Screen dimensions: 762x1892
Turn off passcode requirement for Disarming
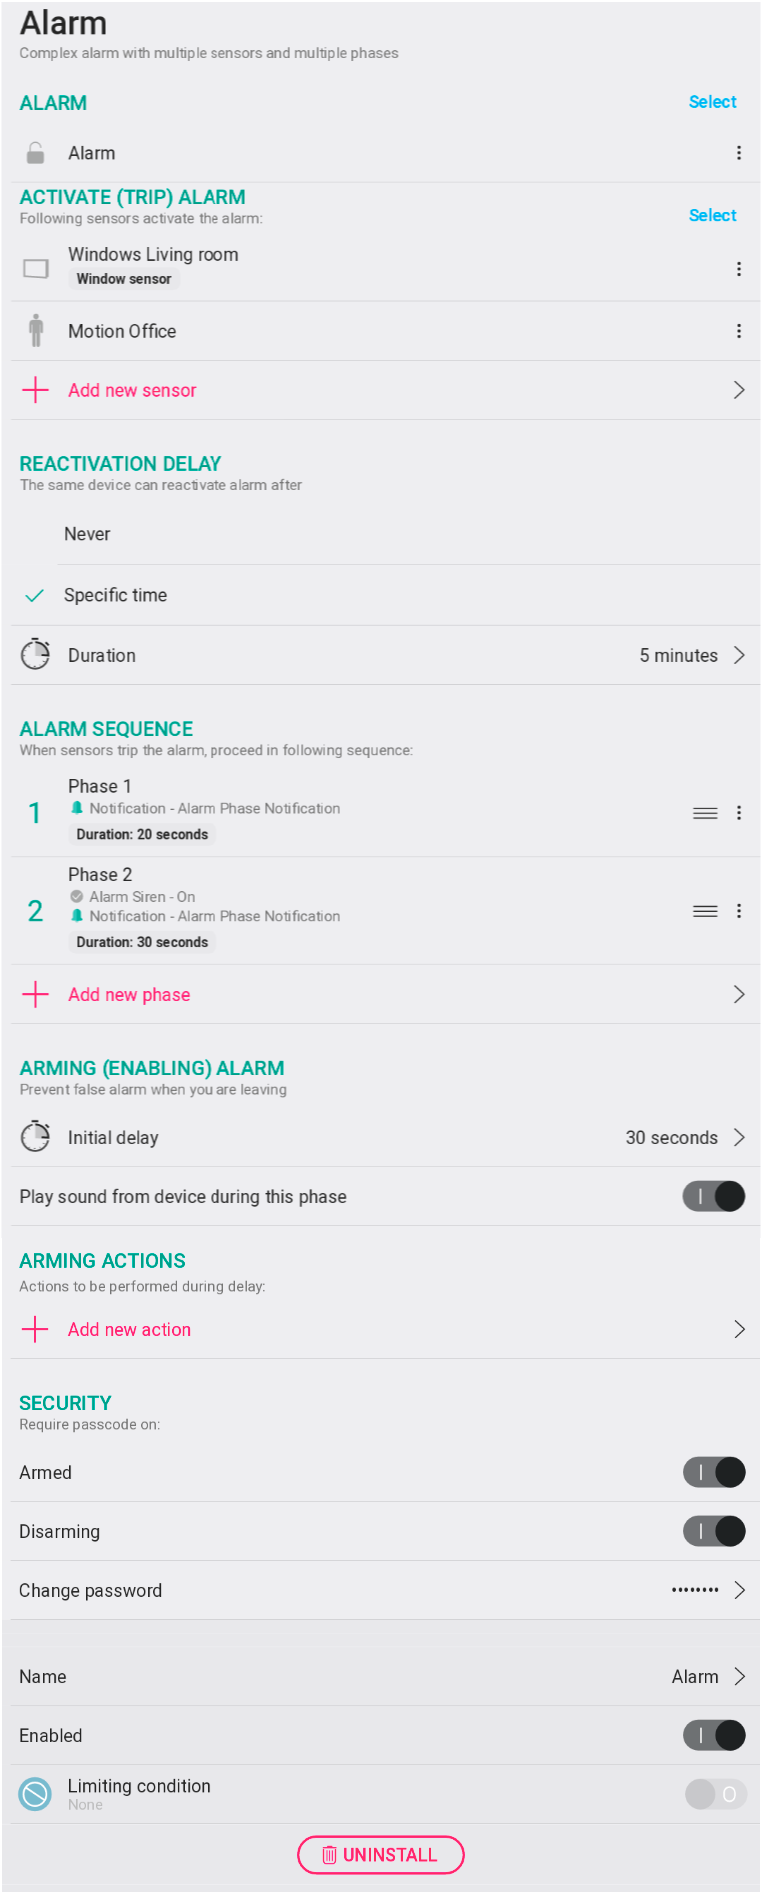[x=714, y=1531]
